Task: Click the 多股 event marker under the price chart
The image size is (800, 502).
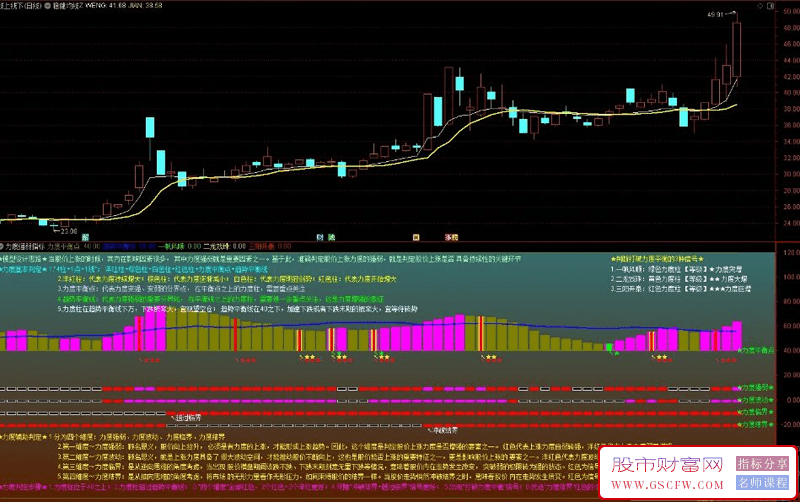Action: coord(452,237)
